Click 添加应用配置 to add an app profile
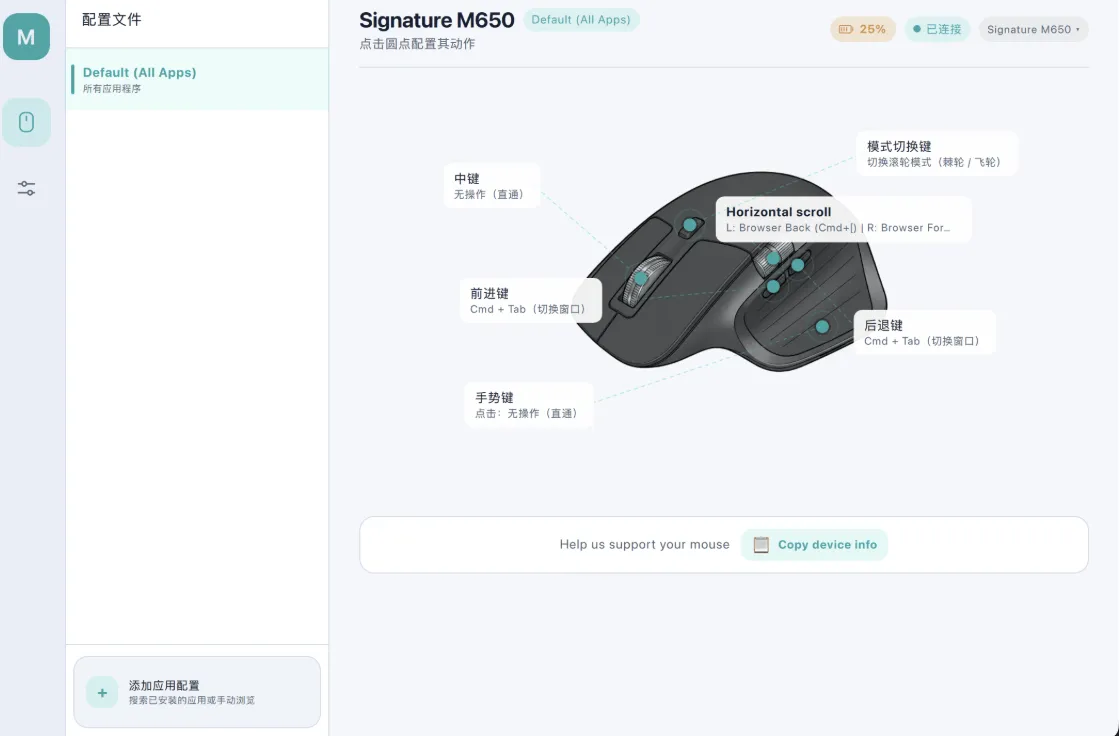1120x736 pixels. pyautogui.click(x=196, y=691)
